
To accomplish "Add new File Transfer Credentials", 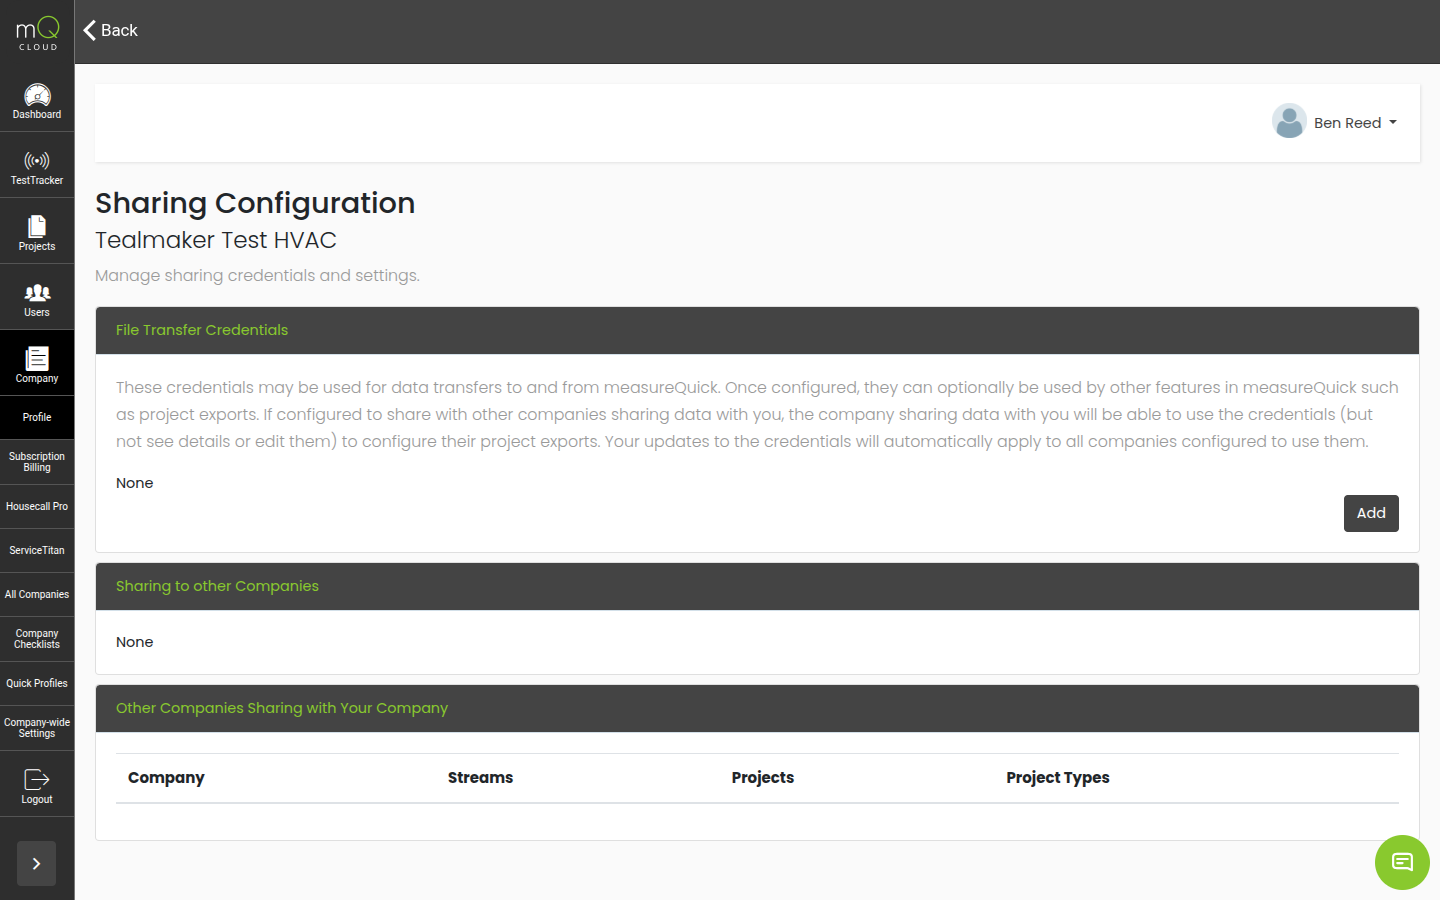I will click(x=1371, y=513).
